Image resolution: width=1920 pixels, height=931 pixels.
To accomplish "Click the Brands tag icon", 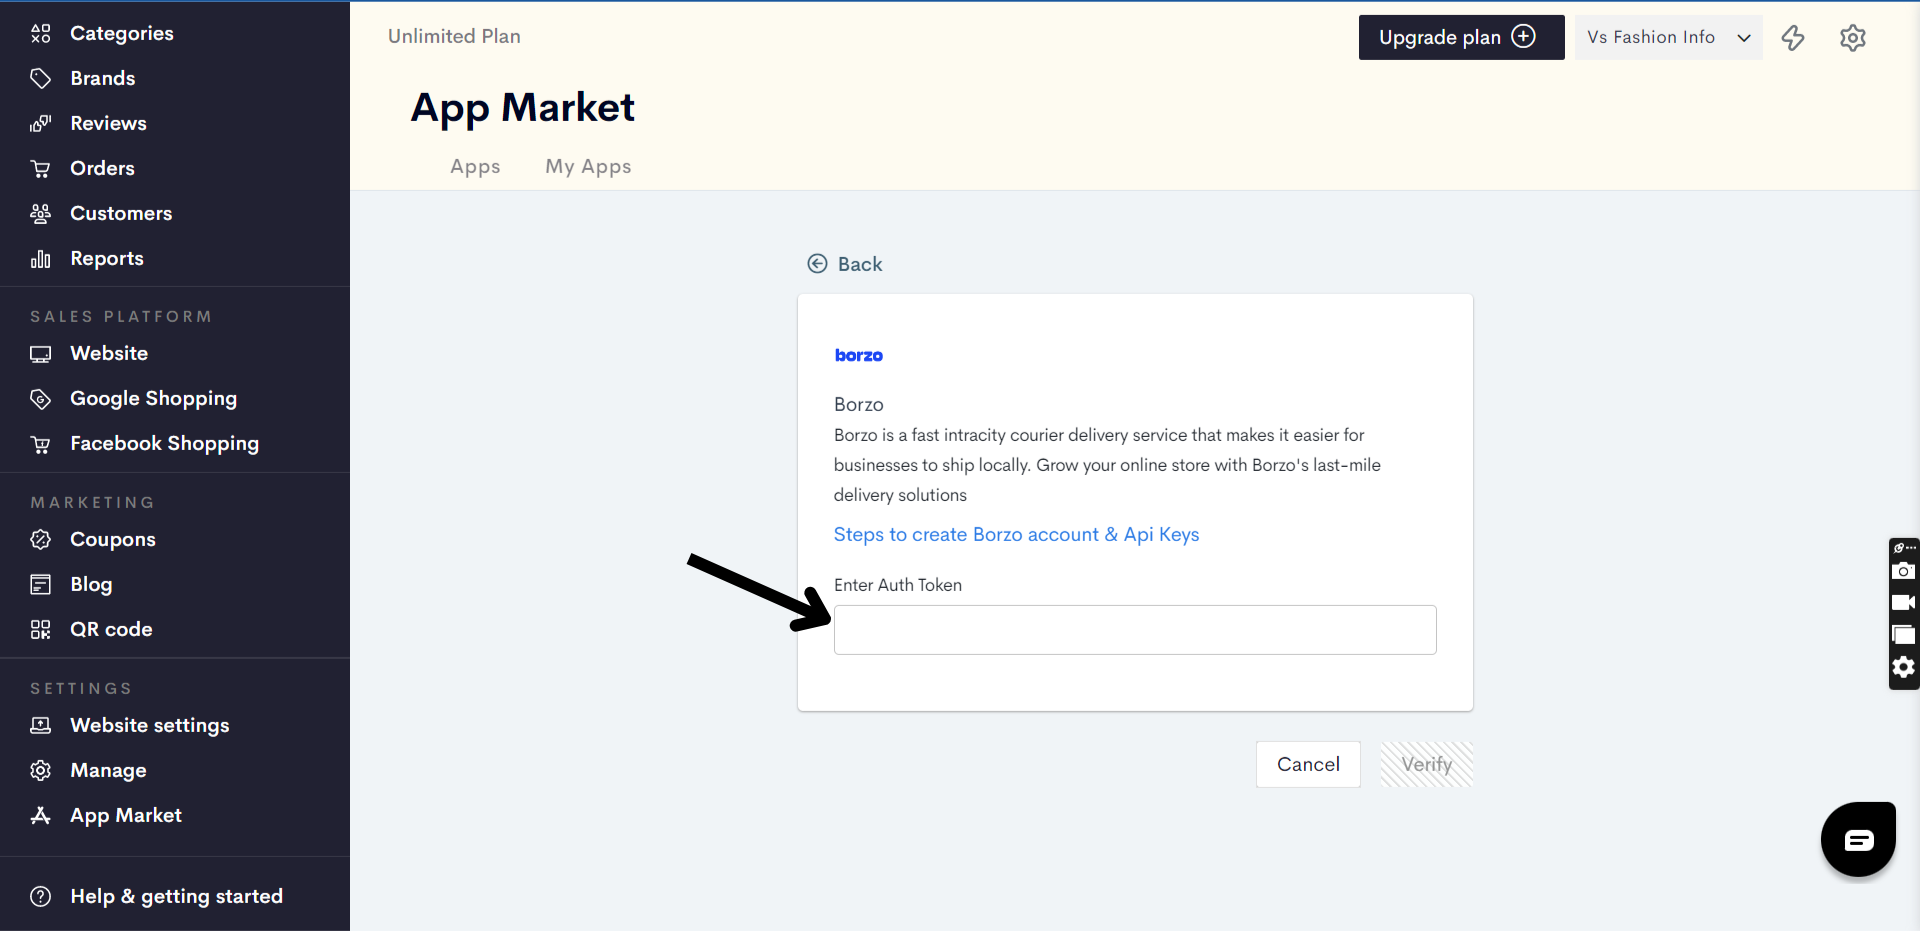I will point(40,78).
